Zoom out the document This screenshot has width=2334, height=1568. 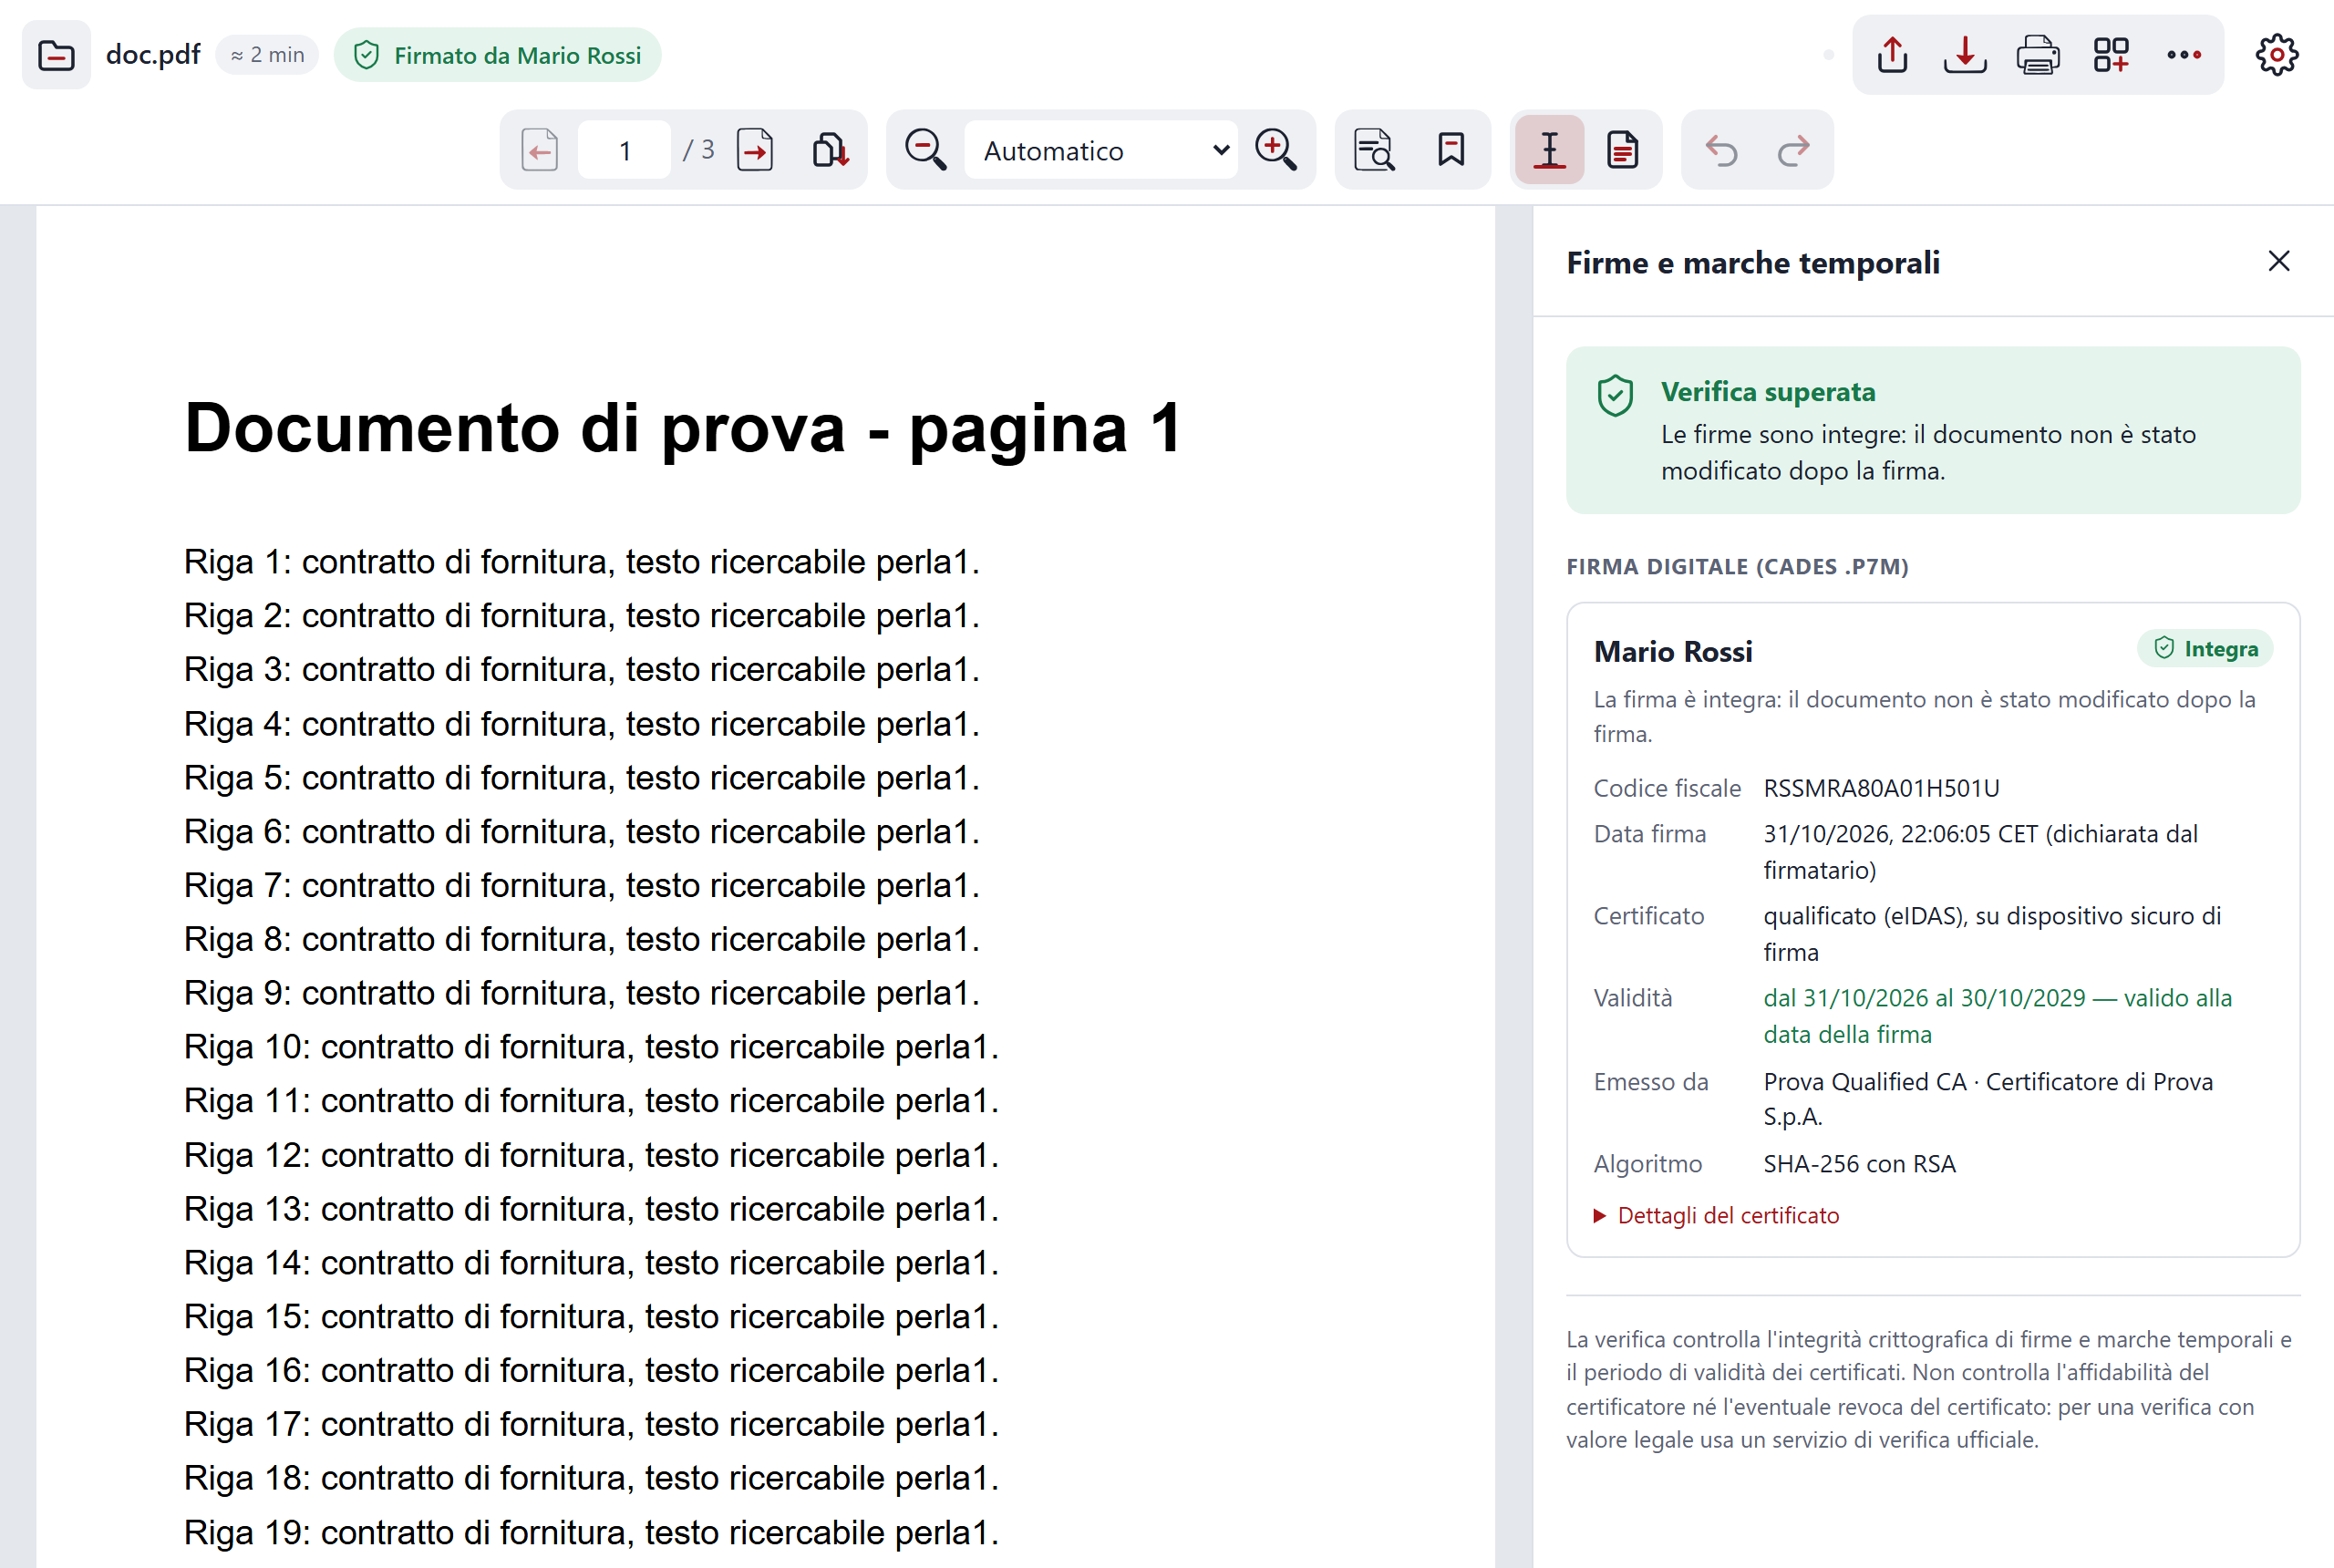925,150
